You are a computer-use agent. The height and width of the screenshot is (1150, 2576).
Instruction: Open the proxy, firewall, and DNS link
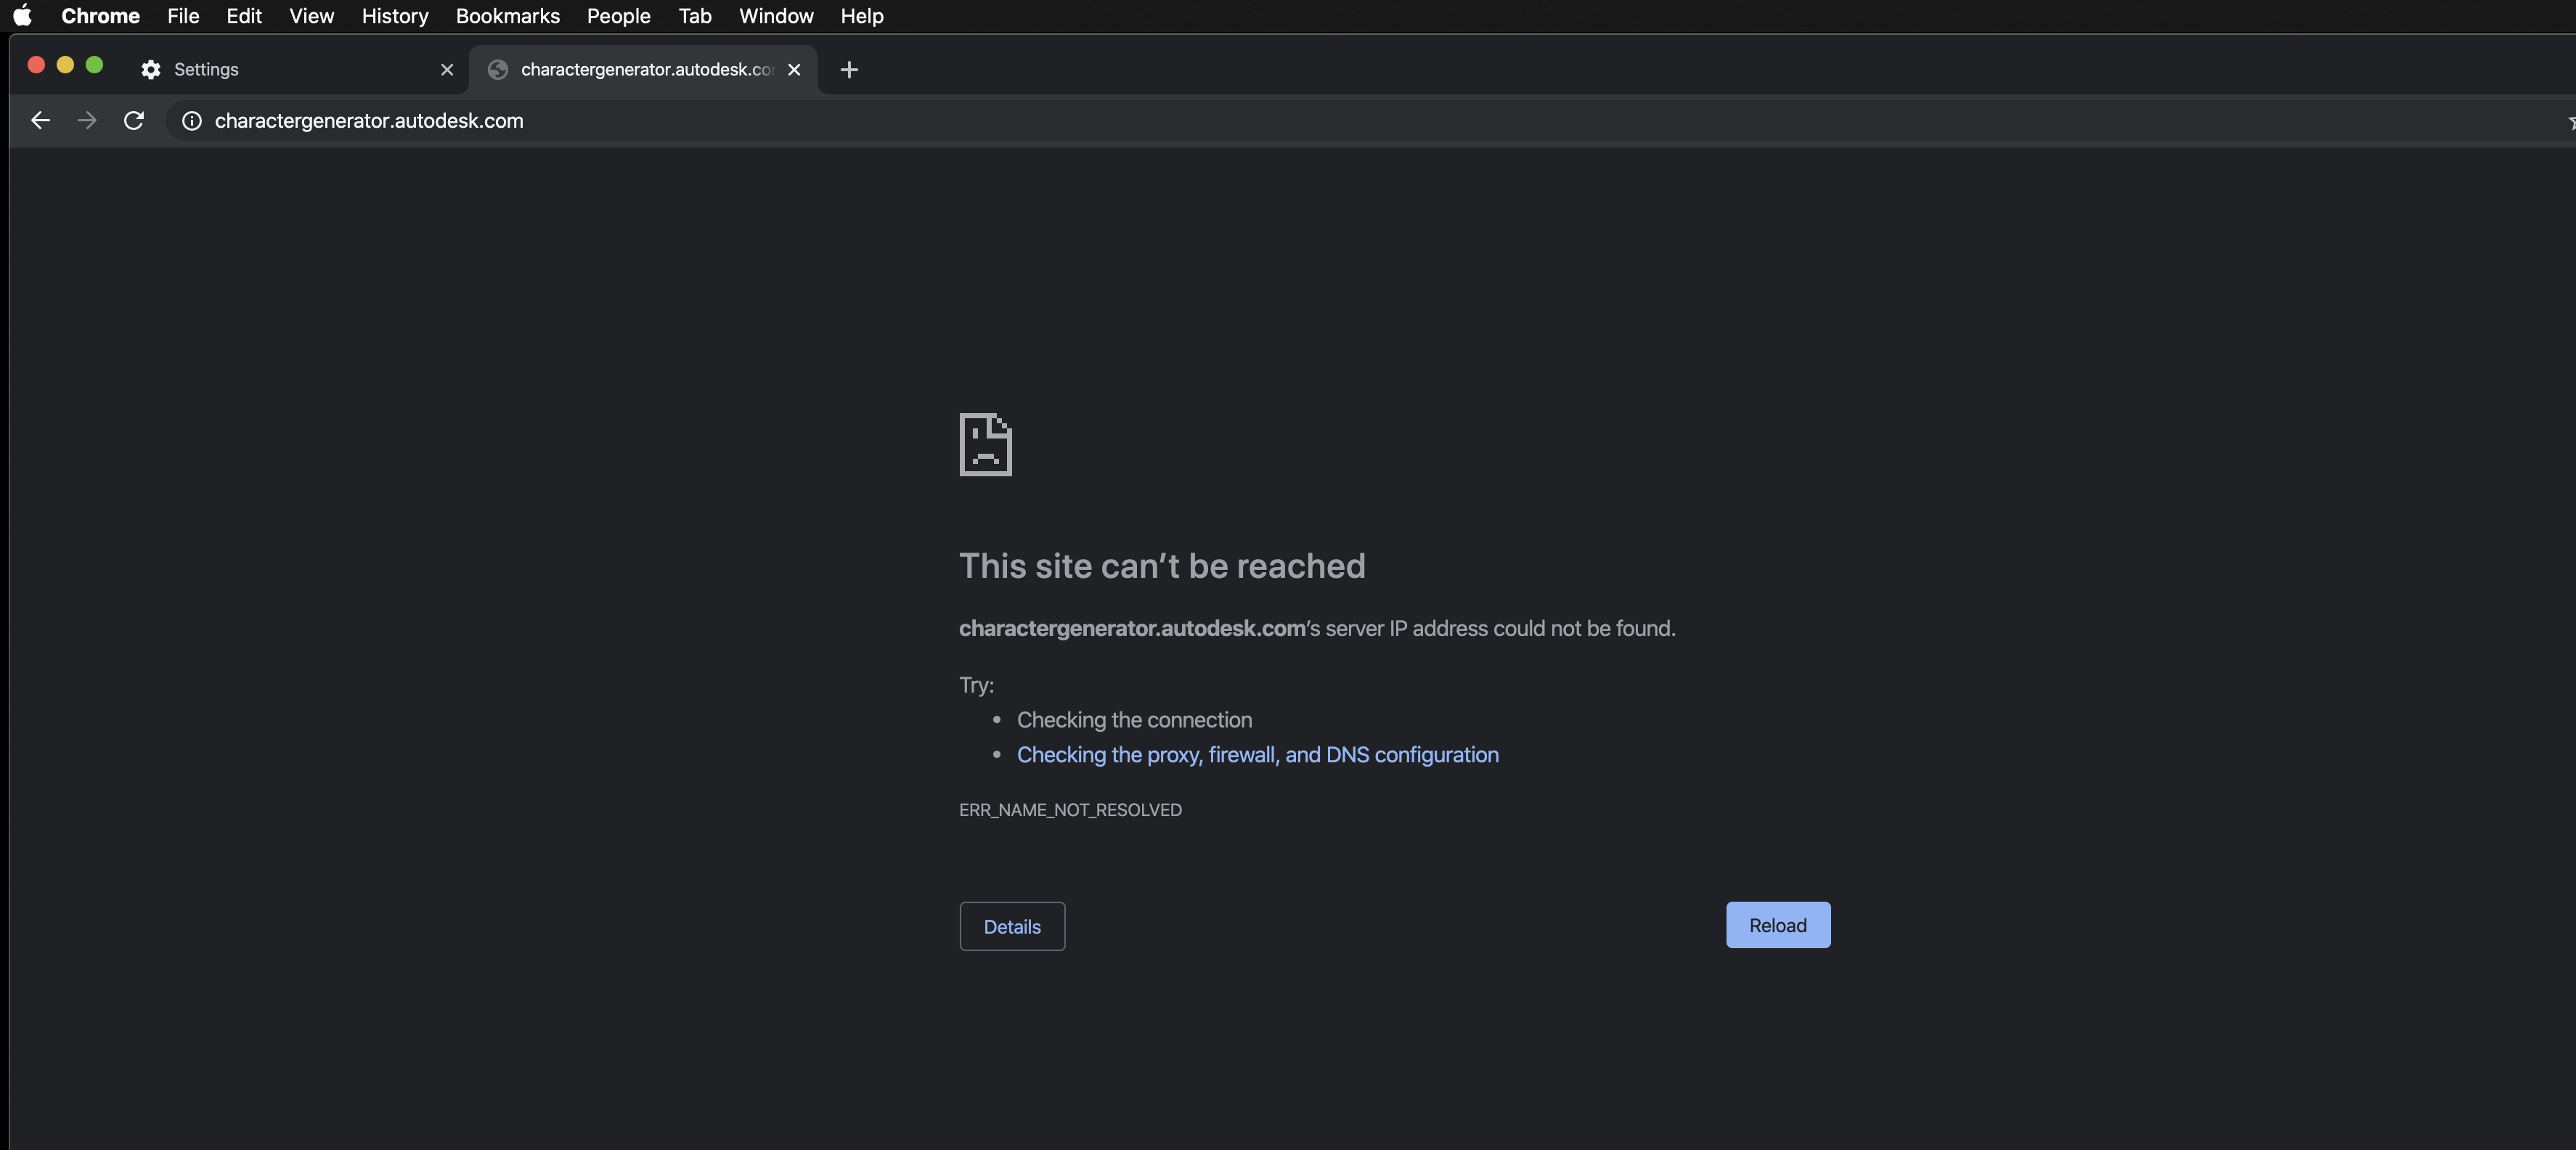click(1257, 755)
